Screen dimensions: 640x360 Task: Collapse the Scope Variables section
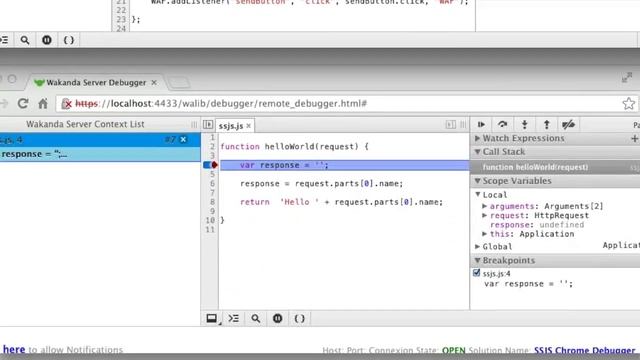point(478,180)
